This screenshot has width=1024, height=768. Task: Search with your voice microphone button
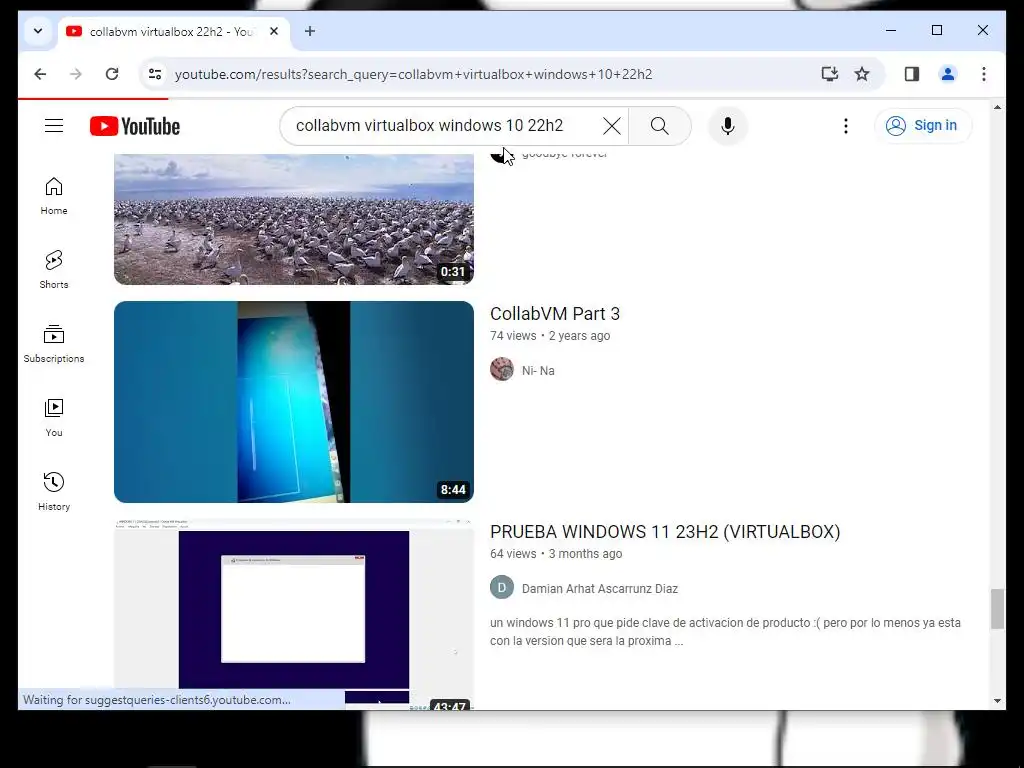pyautogui.click(x=728, y=126)
